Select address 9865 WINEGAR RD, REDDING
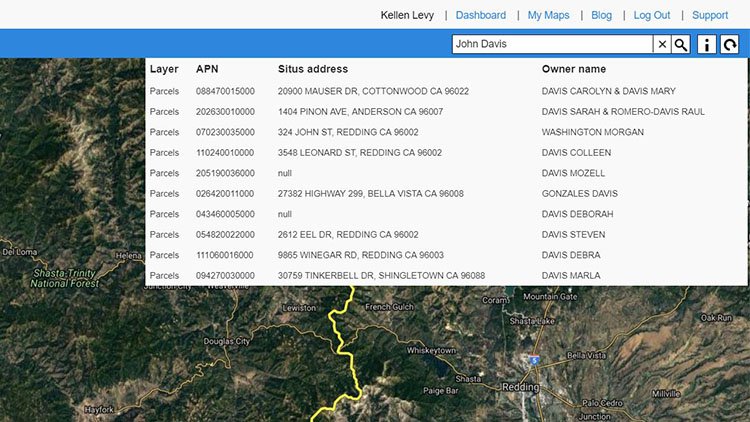 point(361,255)
